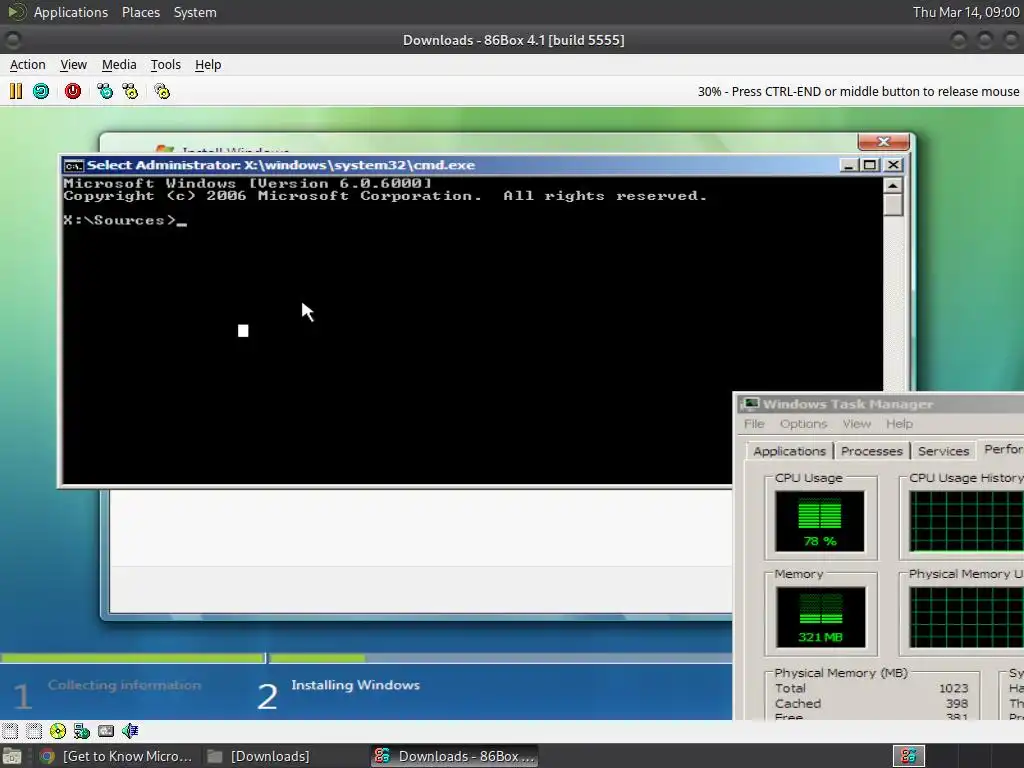Open Task Manager Help menu
The height and width of the screenshot is (768, 1024).
(x=899, y=424)
